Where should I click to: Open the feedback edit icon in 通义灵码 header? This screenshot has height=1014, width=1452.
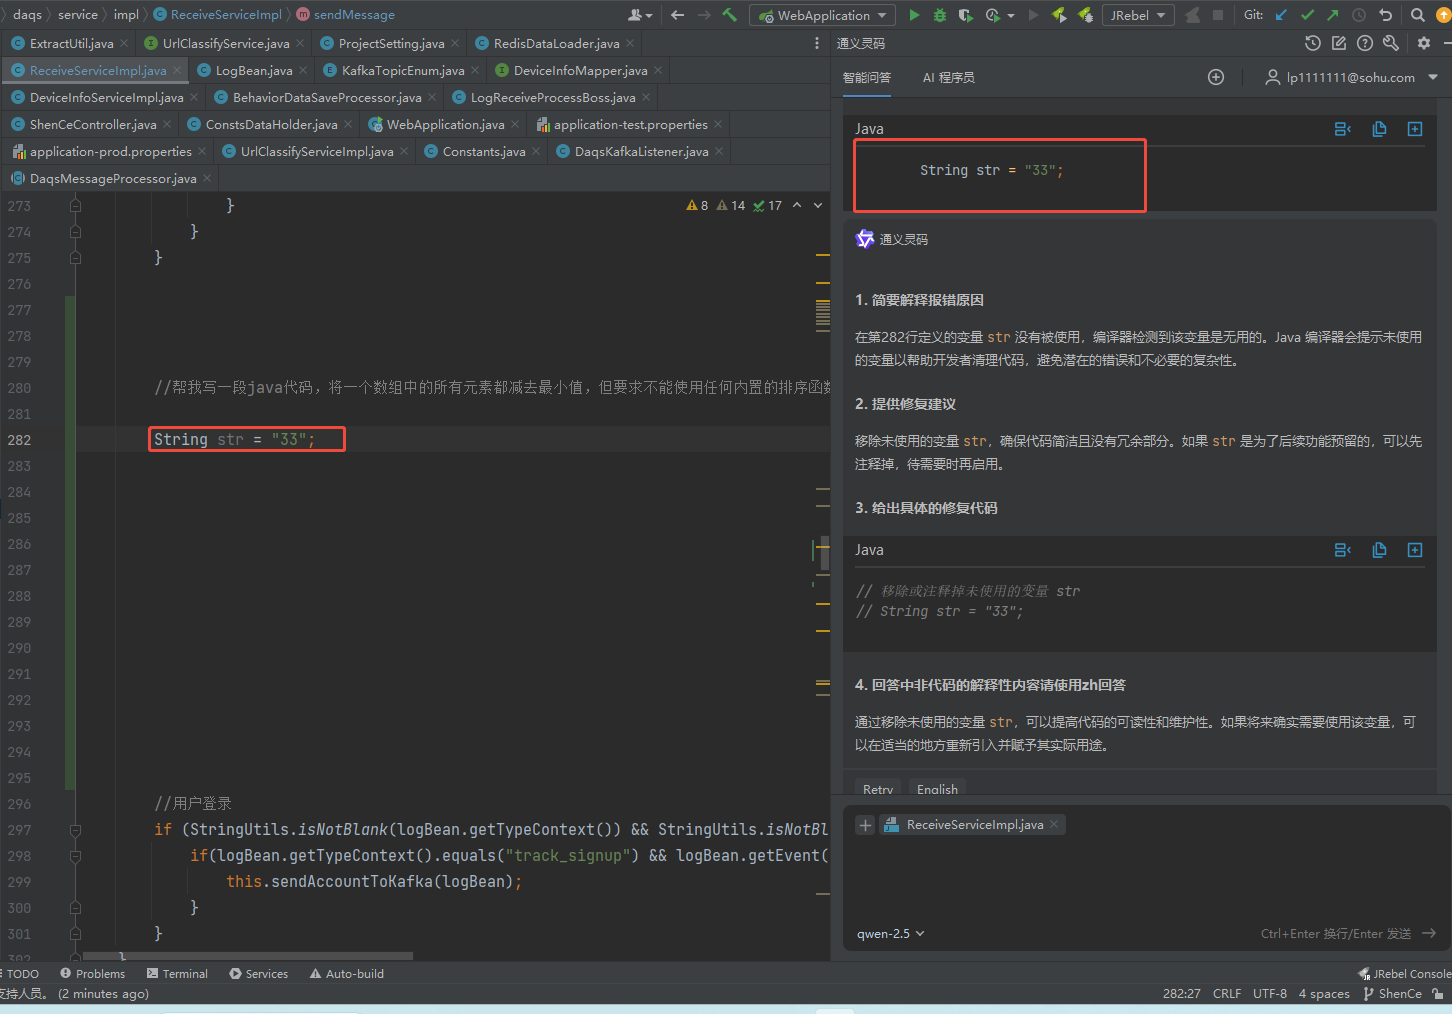coord(1339,43)
